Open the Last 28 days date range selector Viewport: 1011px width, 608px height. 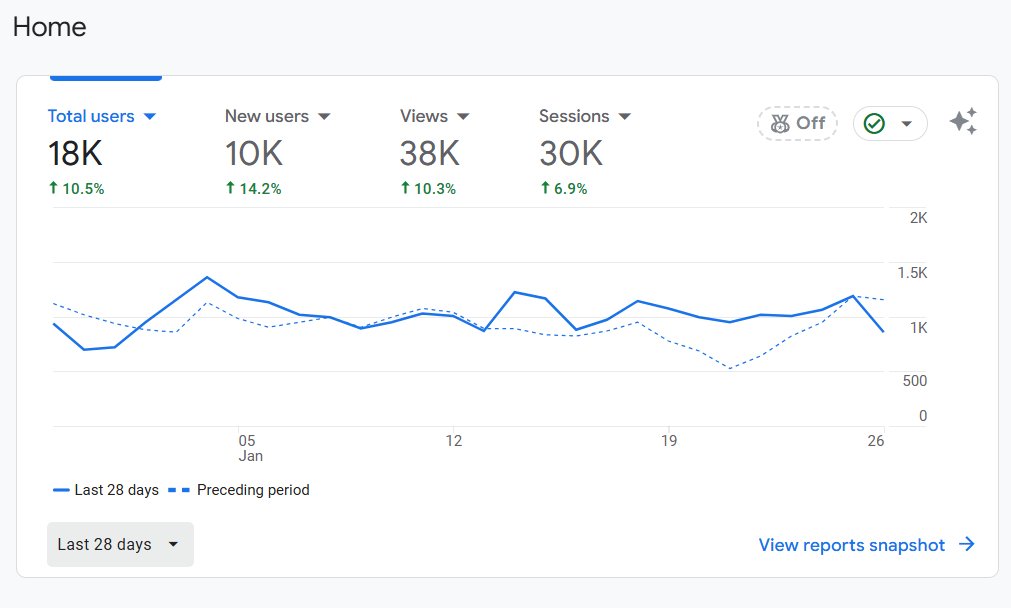[x=119, y=544]
